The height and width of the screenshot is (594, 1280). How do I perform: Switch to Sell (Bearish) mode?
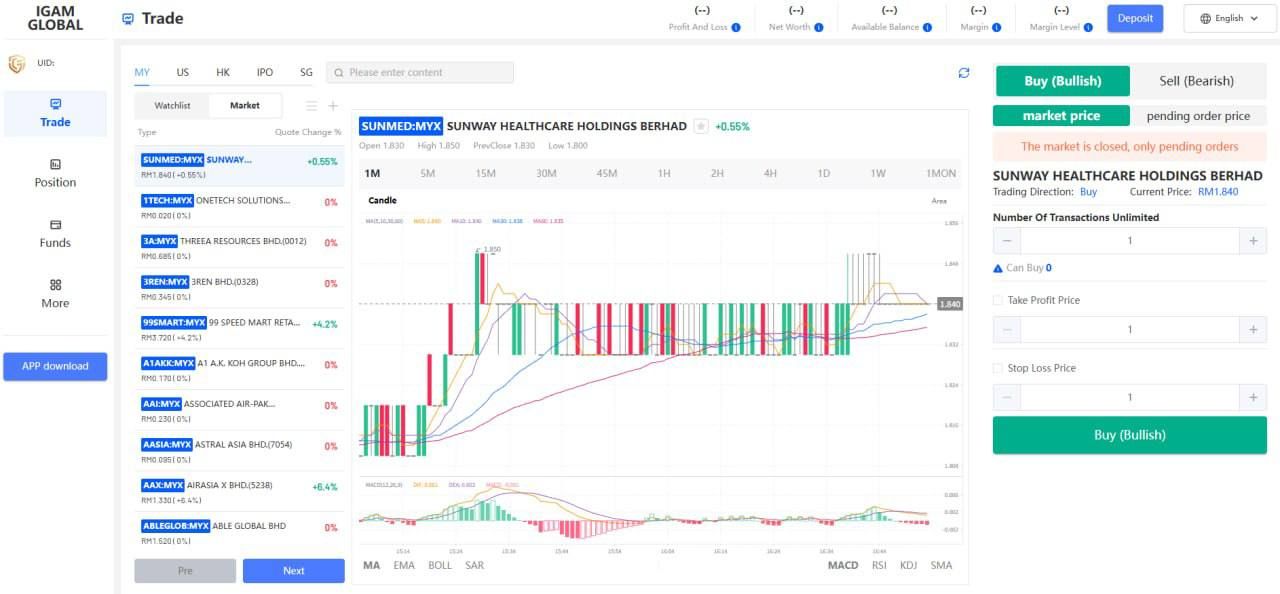1196,81
